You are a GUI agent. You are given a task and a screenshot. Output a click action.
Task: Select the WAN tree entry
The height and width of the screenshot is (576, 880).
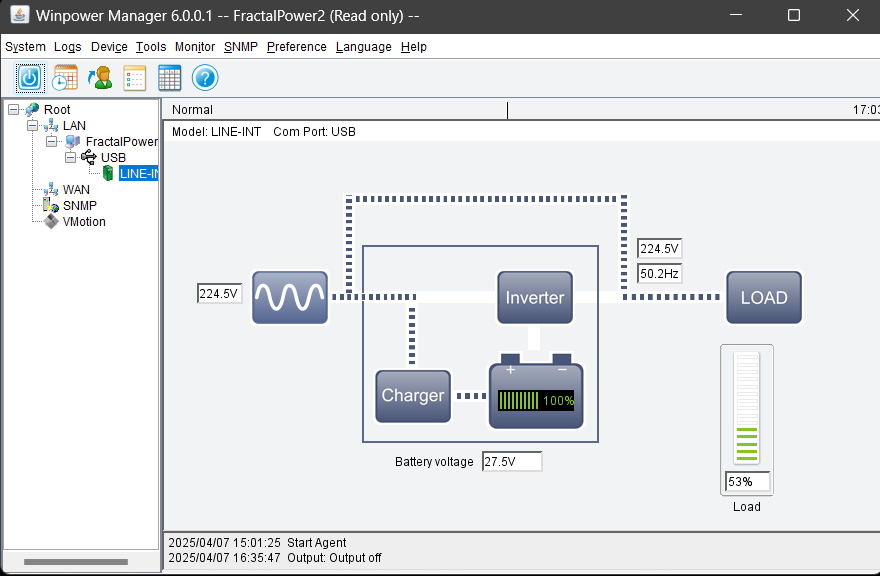point(76,190)
